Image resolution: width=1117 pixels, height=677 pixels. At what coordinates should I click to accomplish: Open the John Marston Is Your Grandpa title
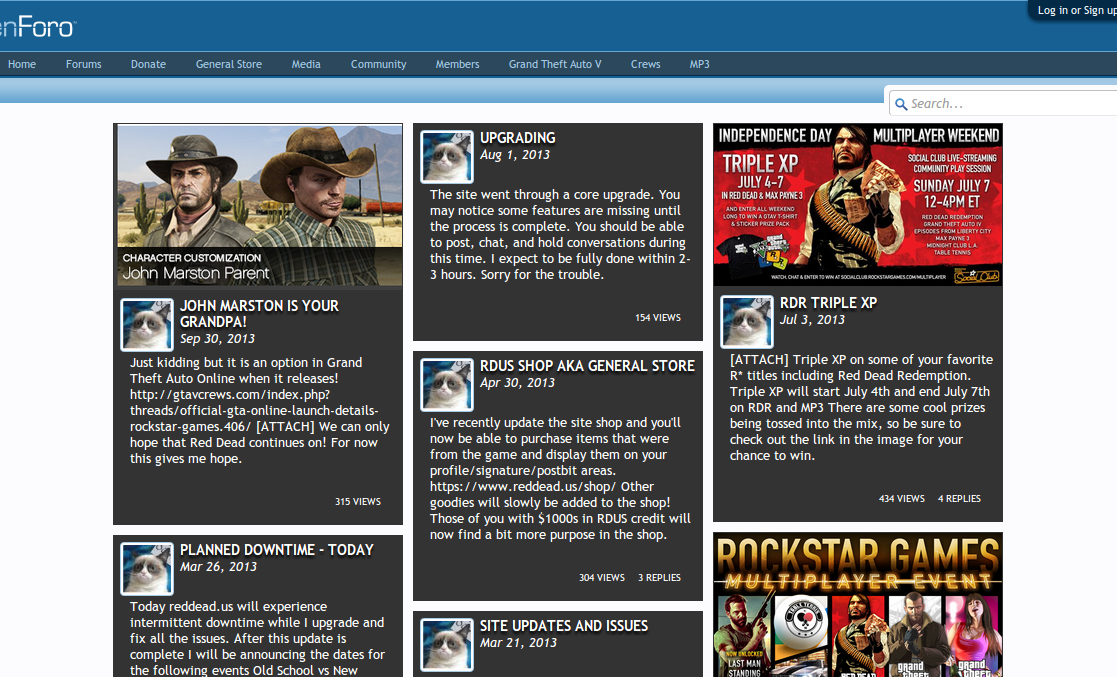tap(259, 314)
